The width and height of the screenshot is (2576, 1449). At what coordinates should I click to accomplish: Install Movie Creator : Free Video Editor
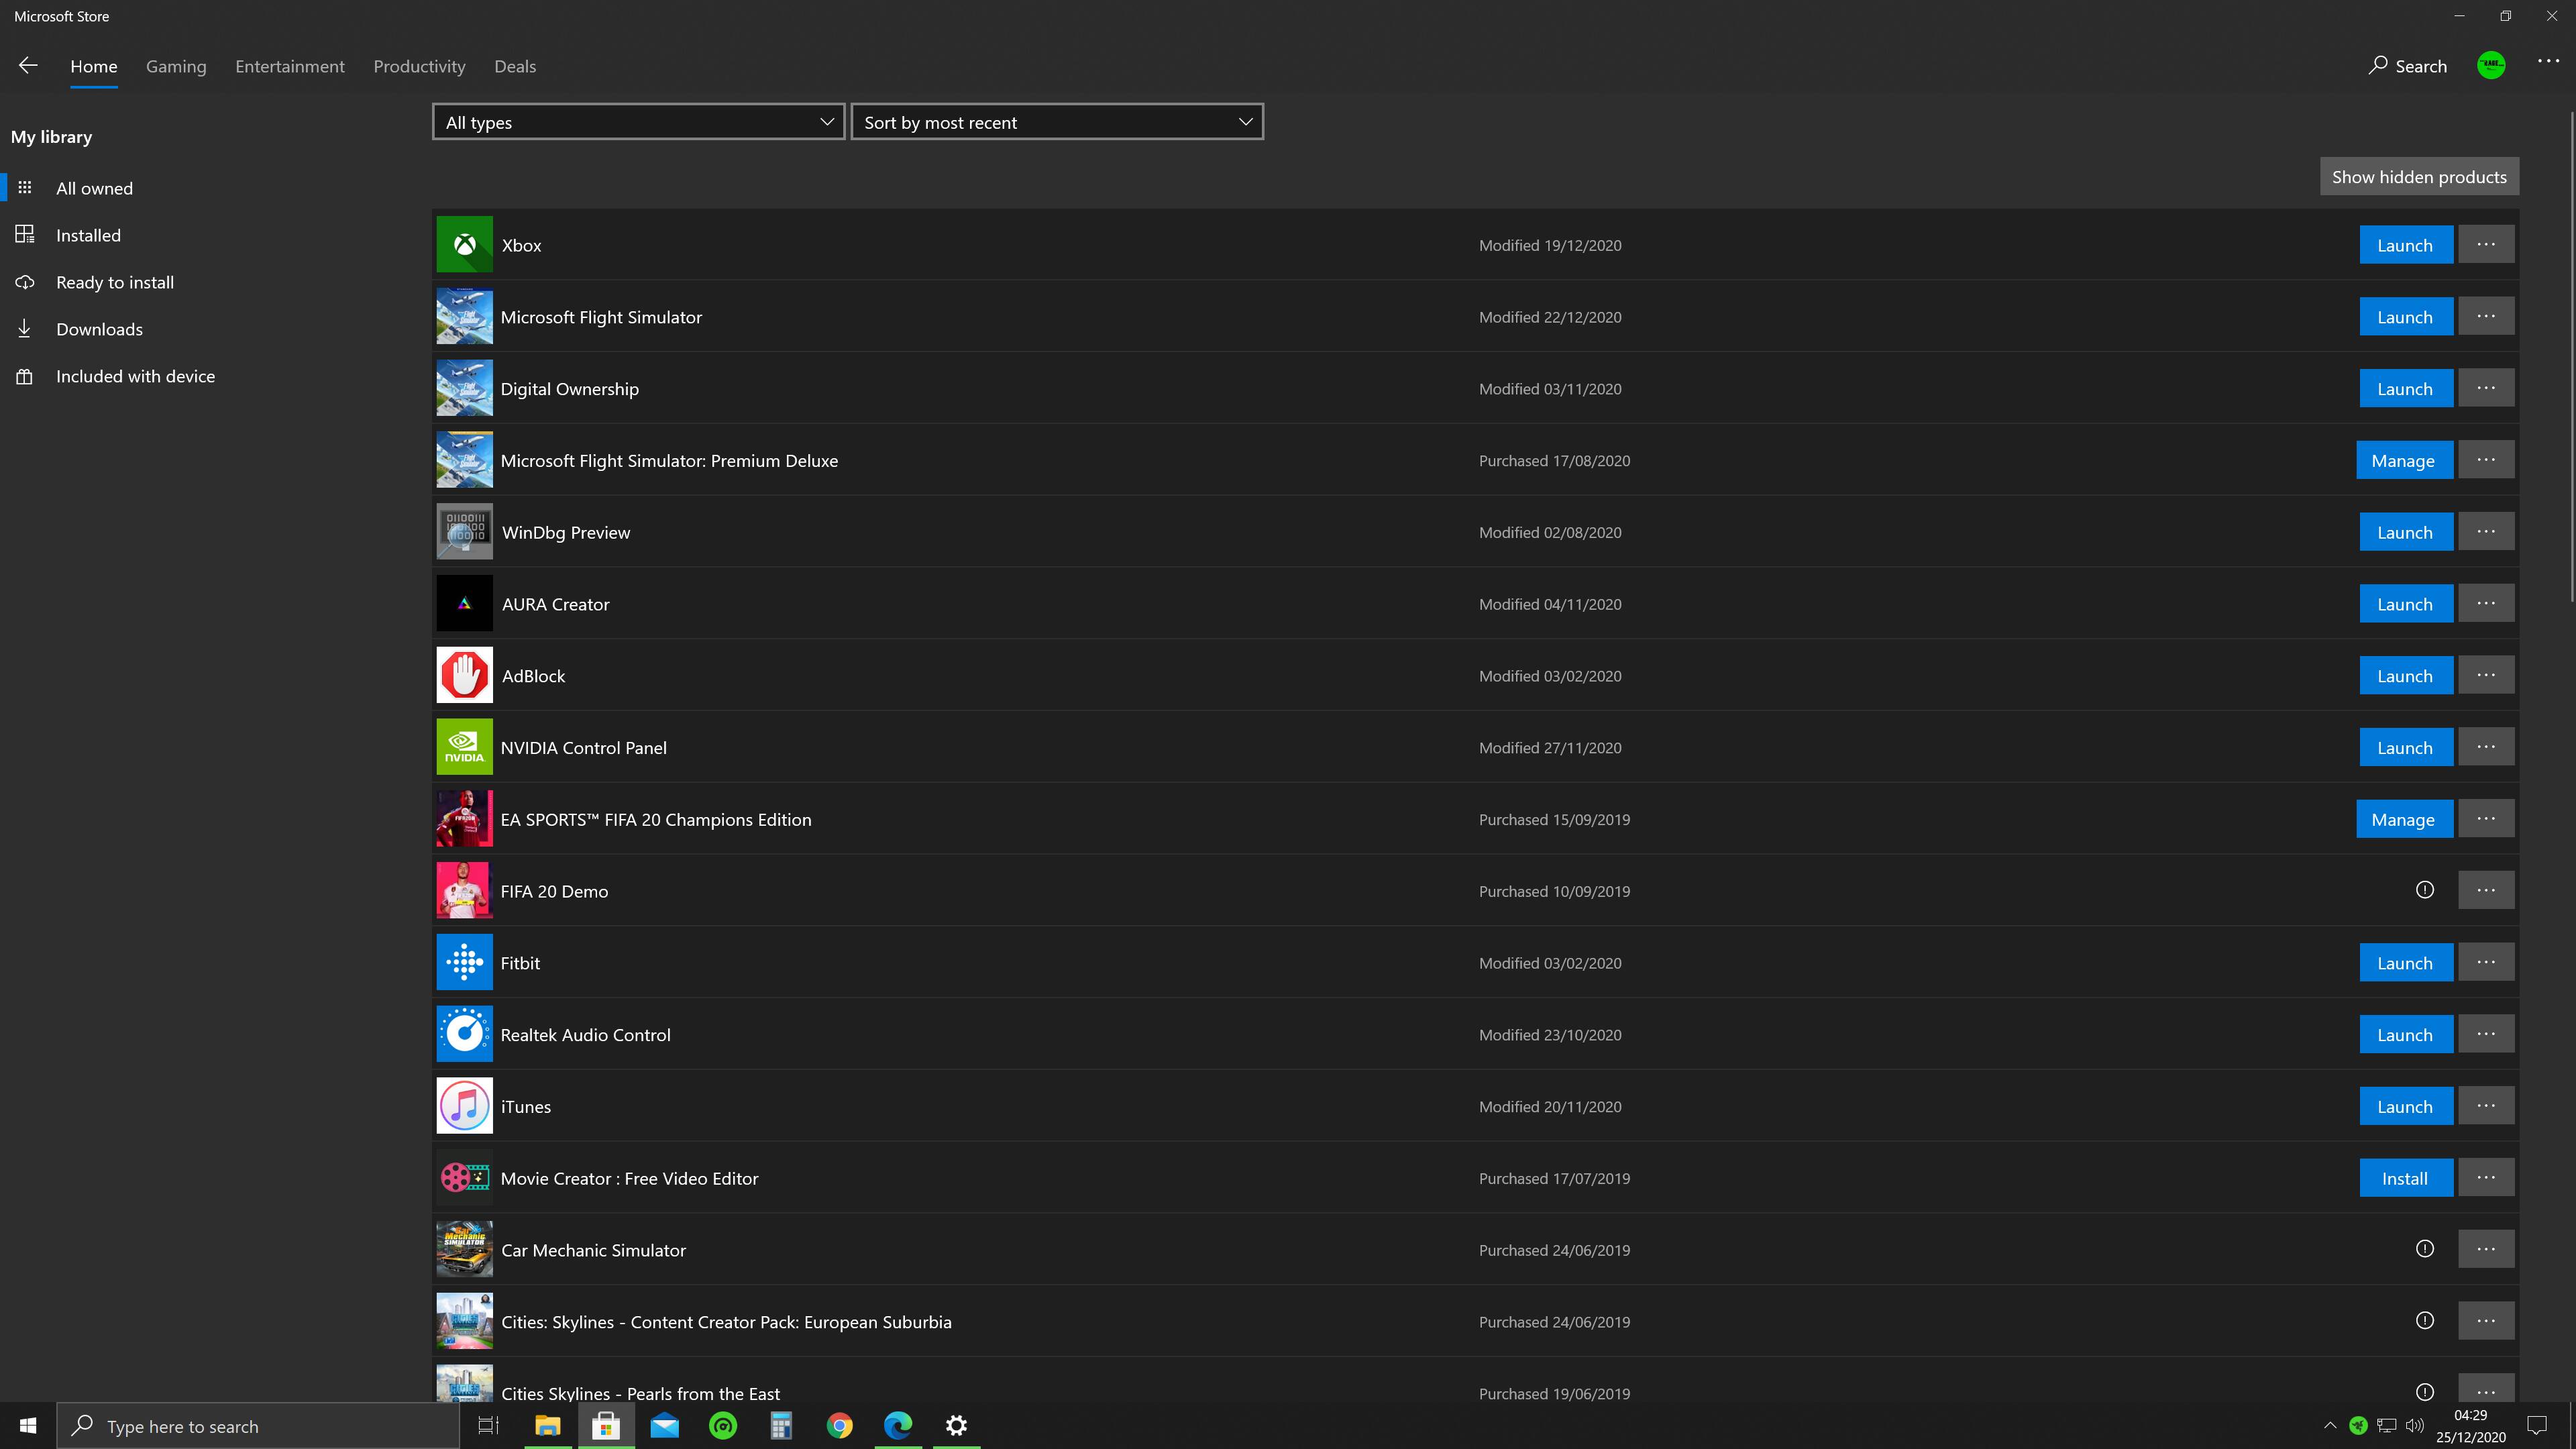point(2405,1178)
